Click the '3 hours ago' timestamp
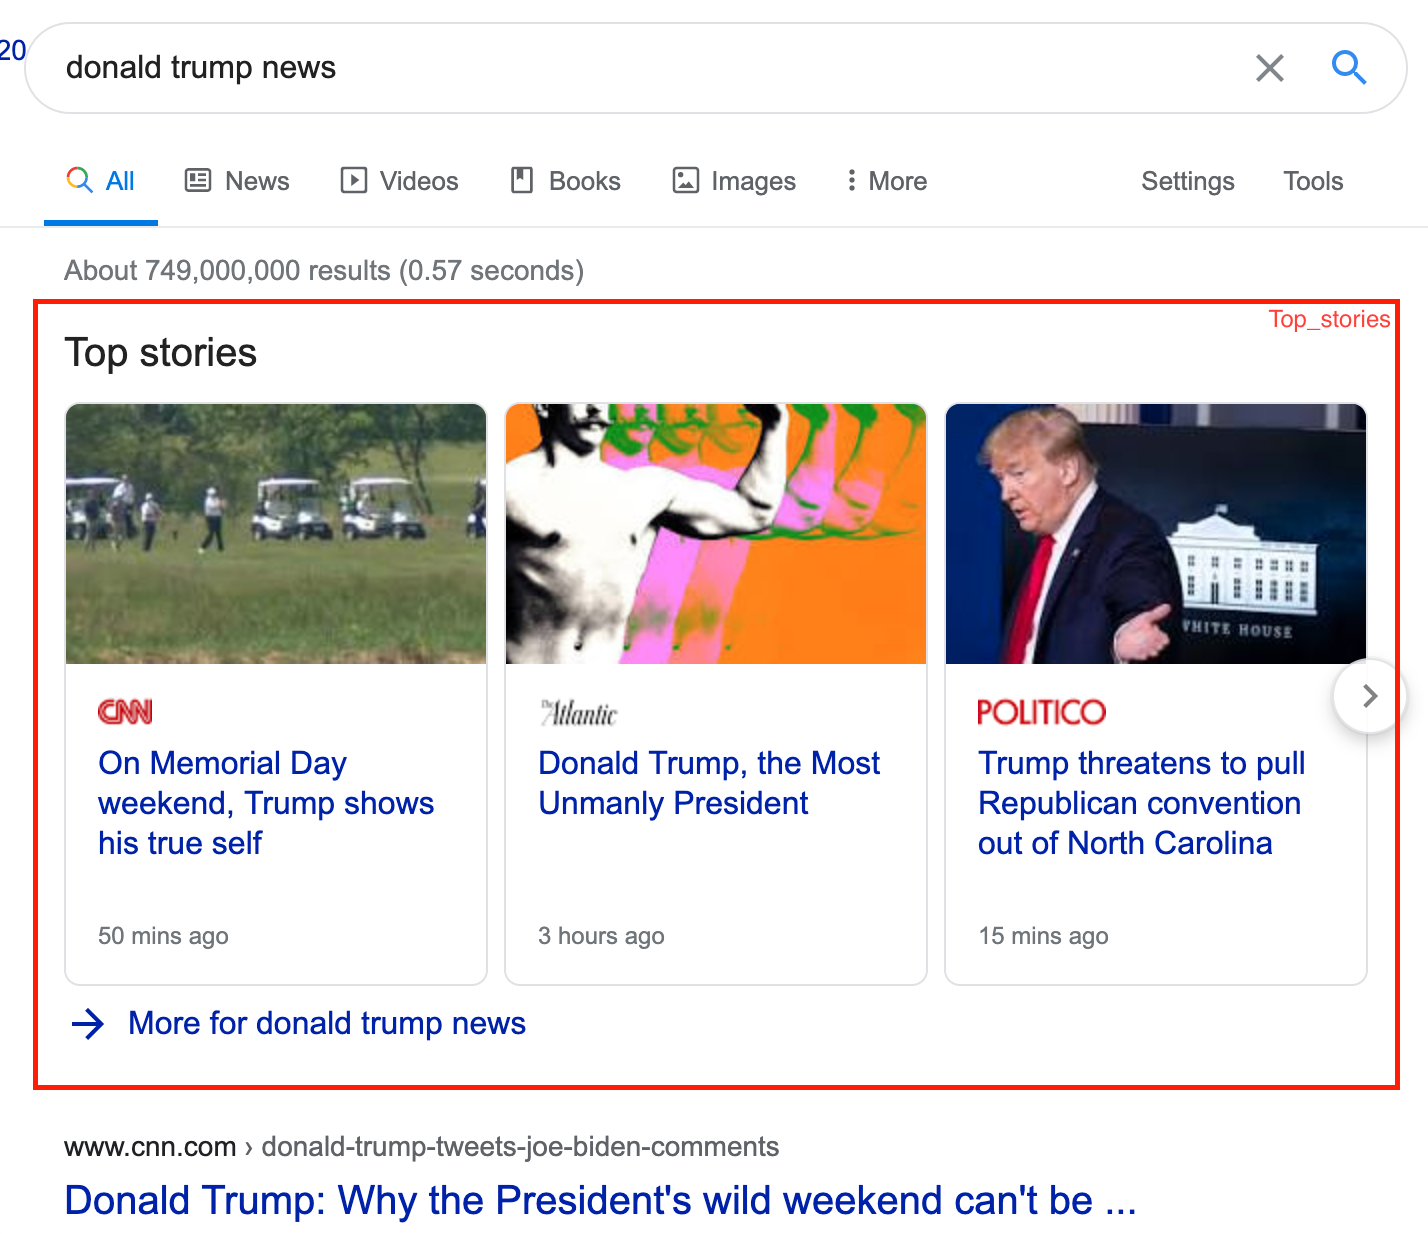 point(601,936)
